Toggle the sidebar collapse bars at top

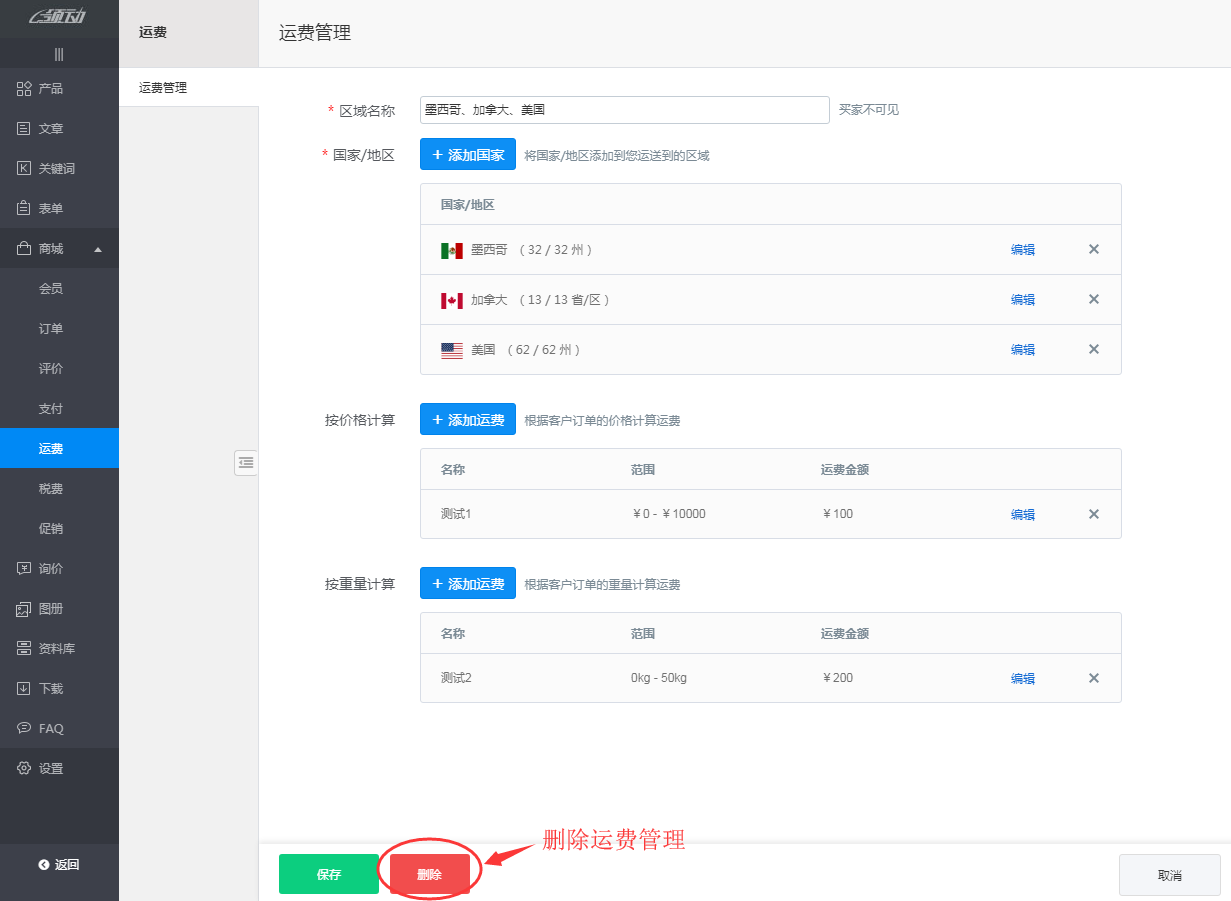(x=59, y=54)
